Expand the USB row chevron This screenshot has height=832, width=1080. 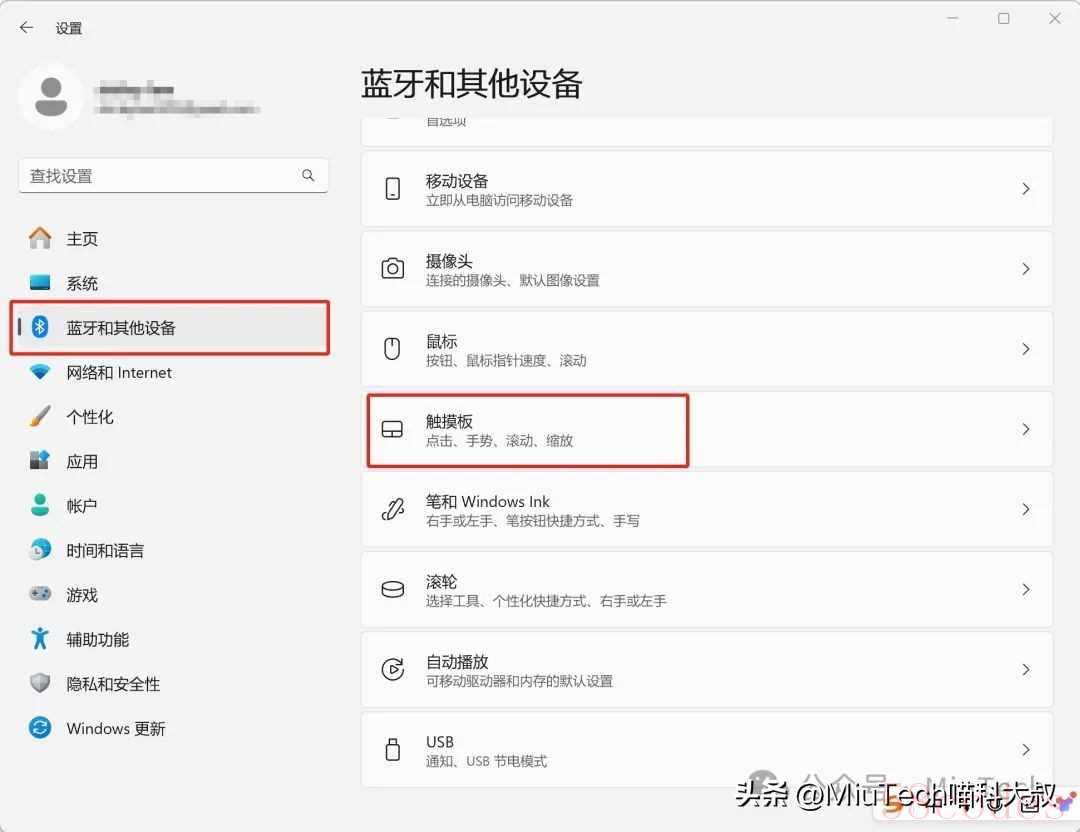(x=1026, y=749)
